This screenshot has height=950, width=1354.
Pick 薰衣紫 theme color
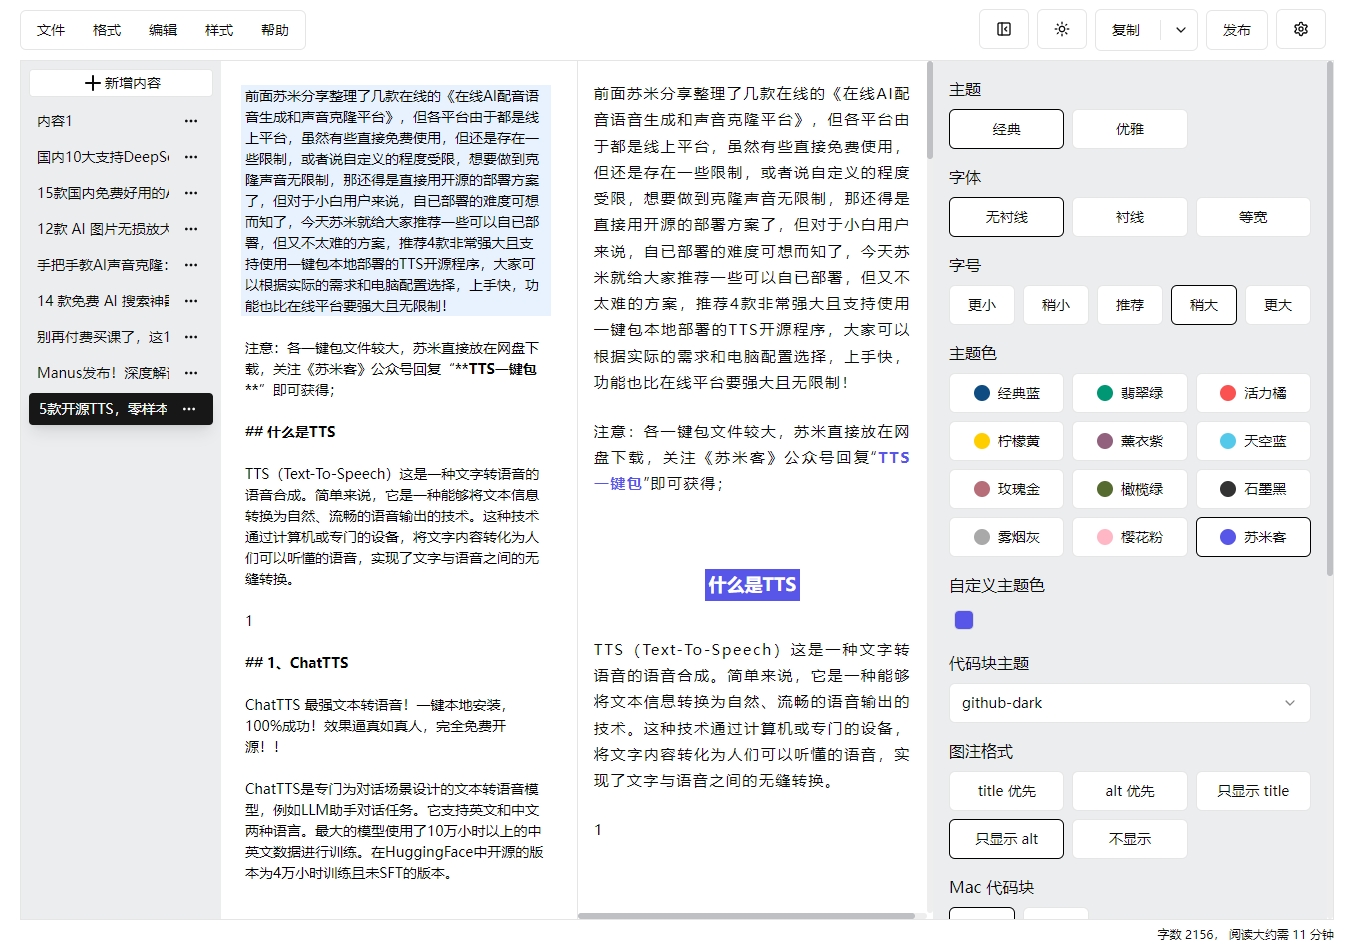(x=1130, y=441)
